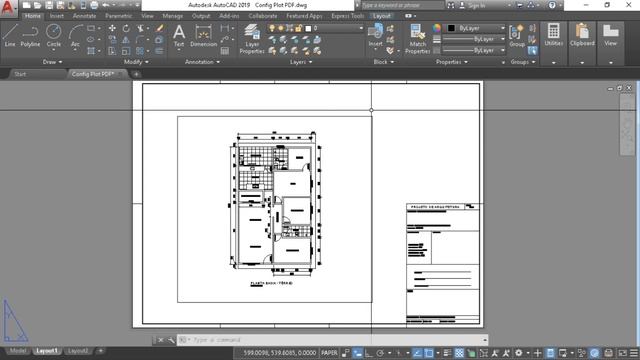This screenshot has width=640, height=360.
Task: Choose the Rotate tool in Modify panel
Action: [x=126, y=28]
